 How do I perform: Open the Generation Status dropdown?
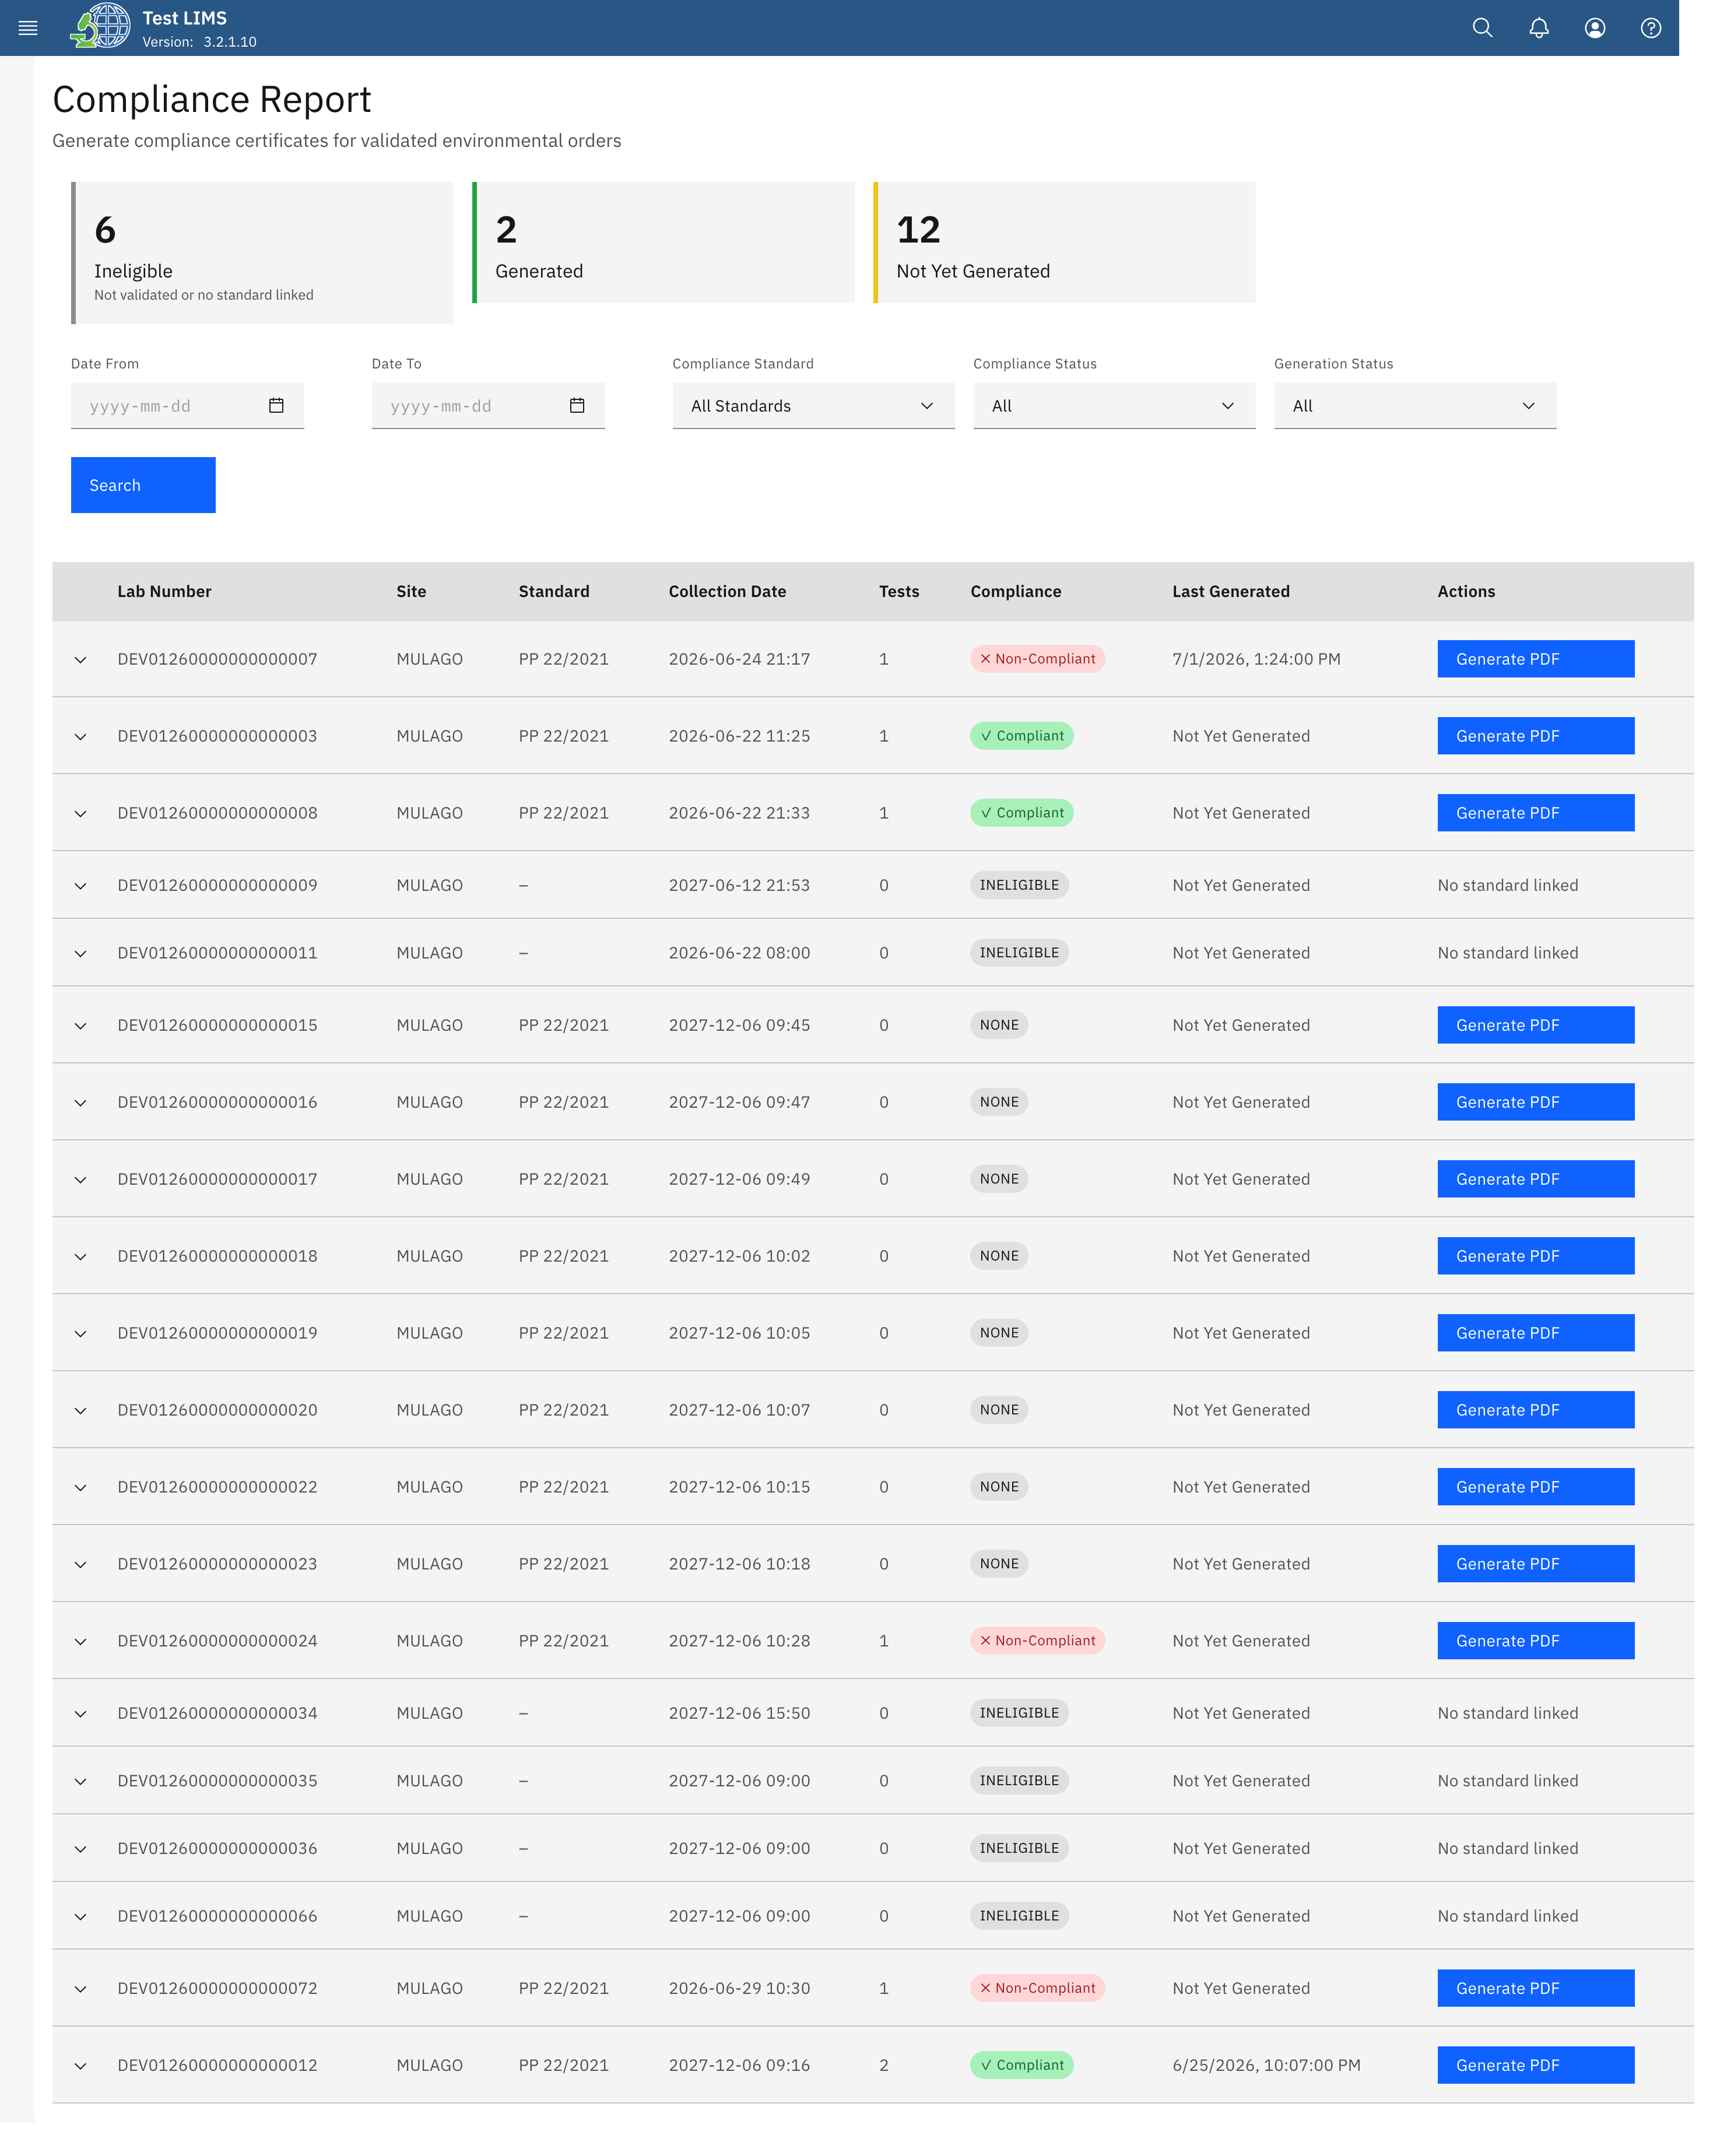click(x=1414, y=406)
